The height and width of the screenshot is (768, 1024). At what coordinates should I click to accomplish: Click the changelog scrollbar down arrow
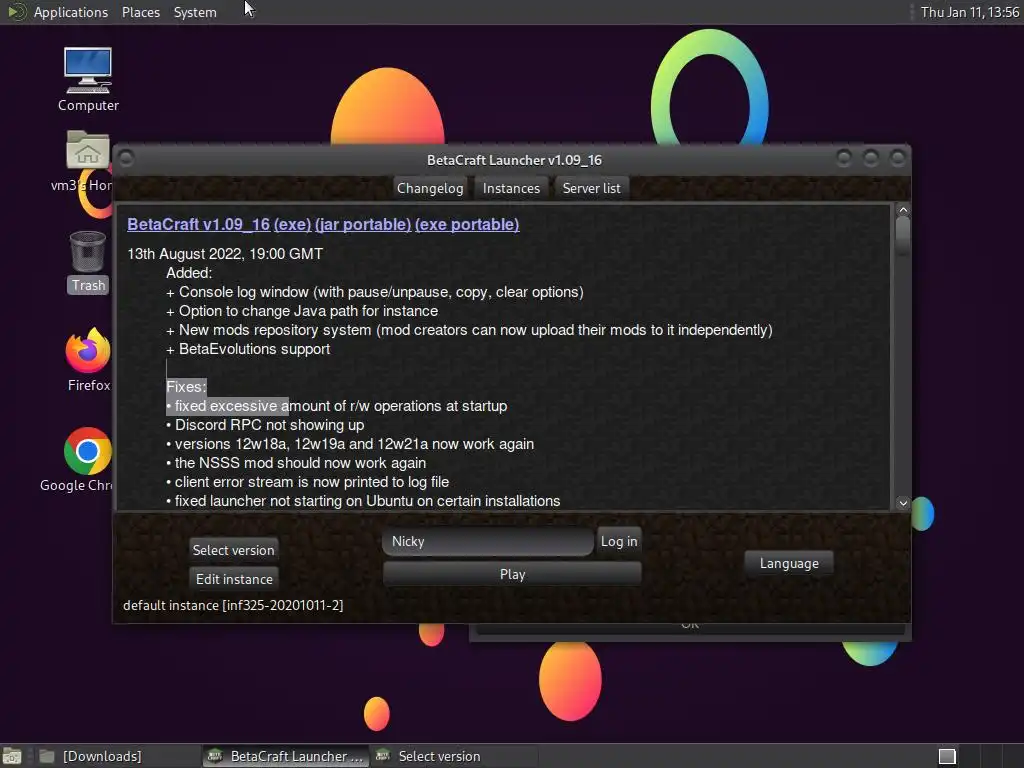[903, 503]
